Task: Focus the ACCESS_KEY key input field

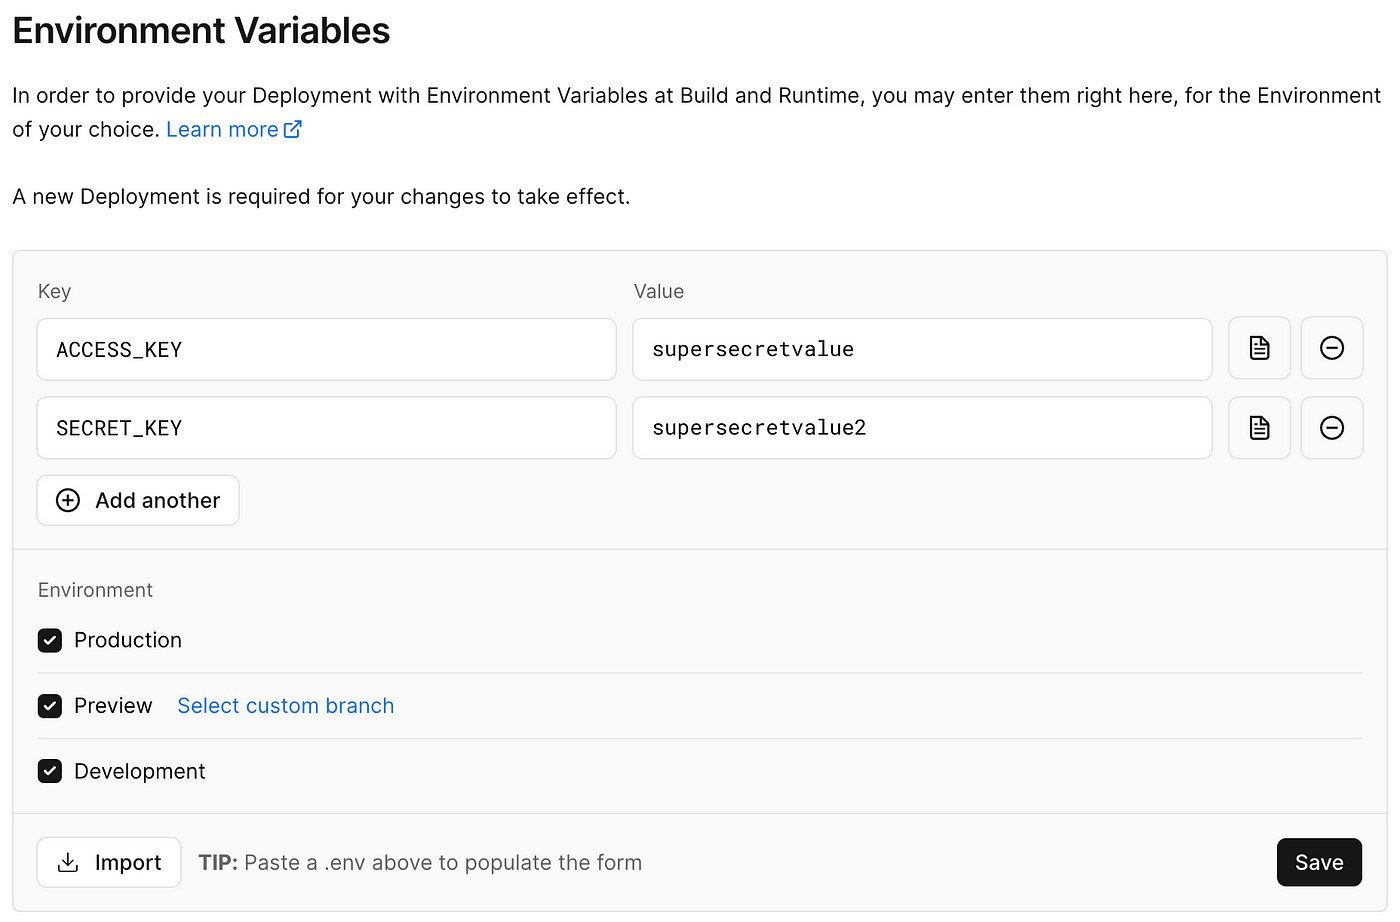Action: [x=326, y=349]
